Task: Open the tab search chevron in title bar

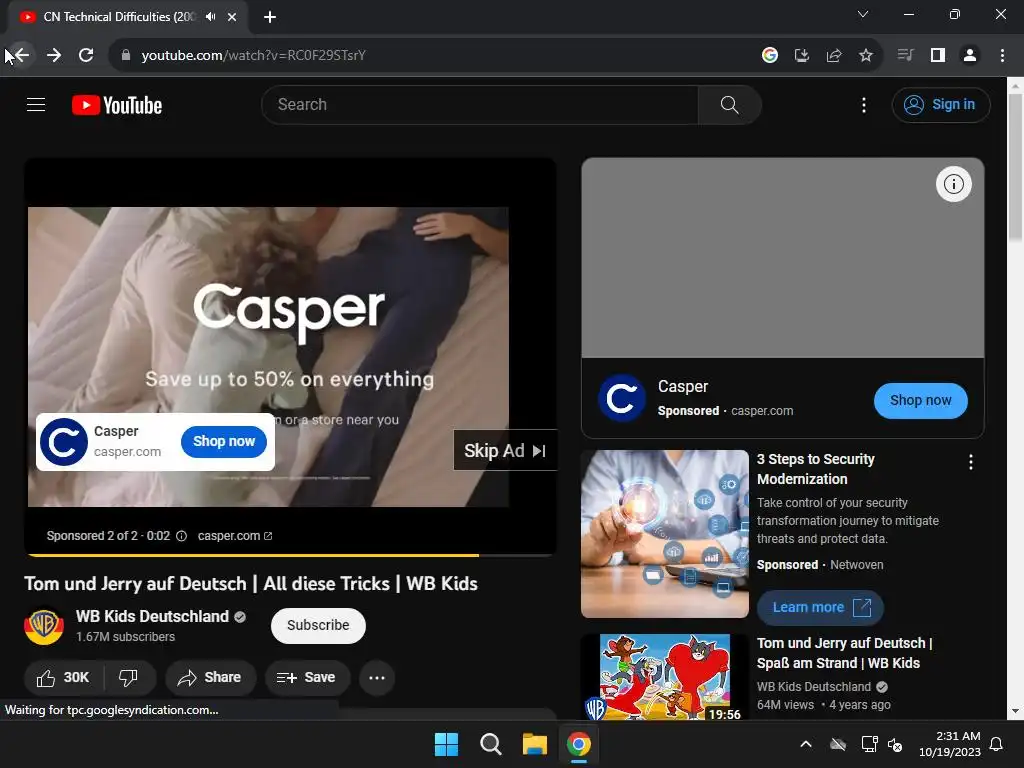Action: coord(863,14)
